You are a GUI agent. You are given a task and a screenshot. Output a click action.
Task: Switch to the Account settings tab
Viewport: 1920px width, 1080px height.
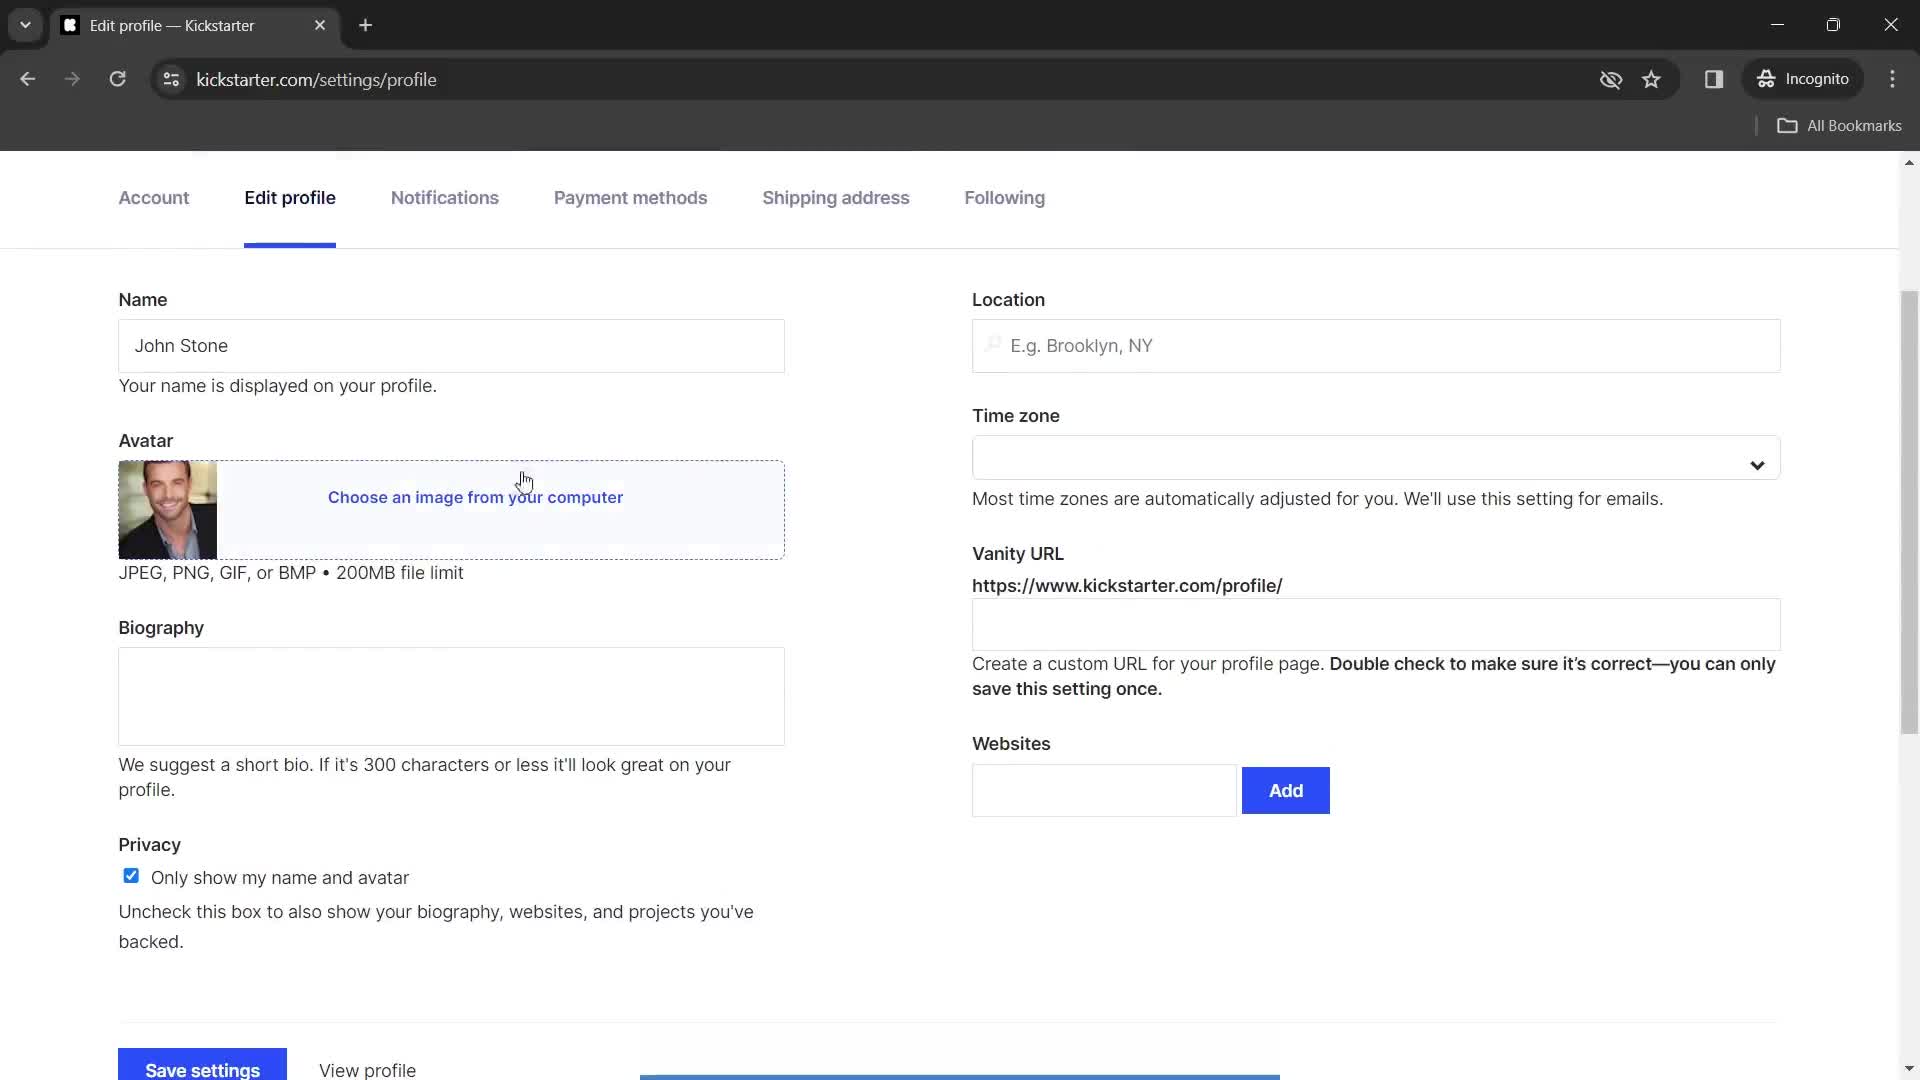pyautogui.click(x=154, y=196)
